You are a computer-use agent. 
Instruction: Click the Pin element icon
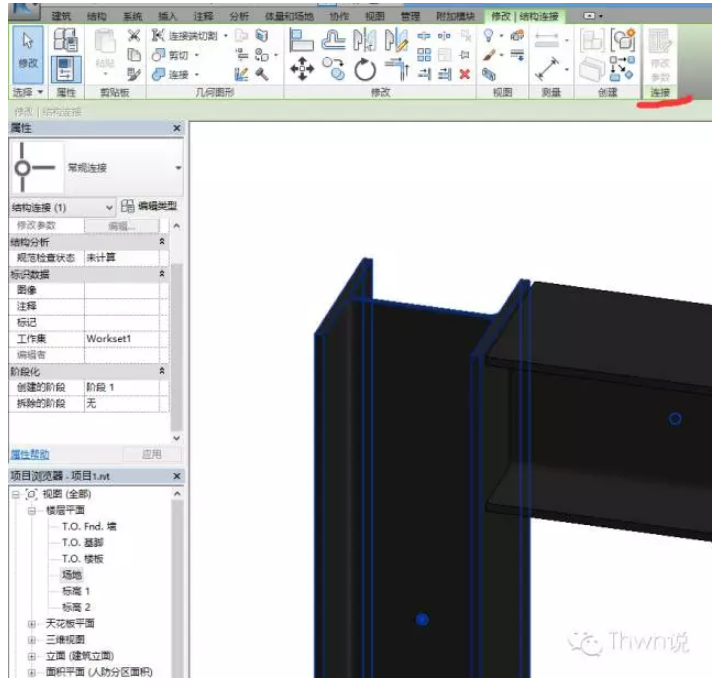(465, 55)
